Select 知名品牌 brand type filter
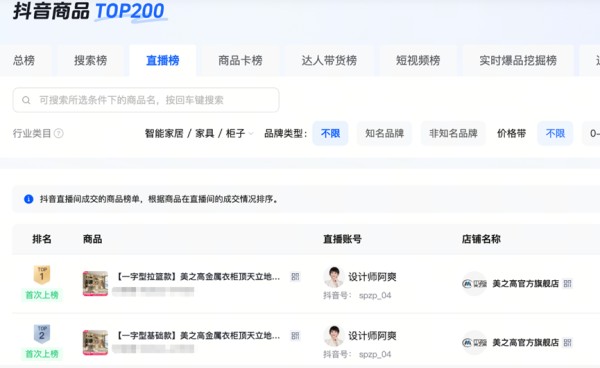 tap(384, 133)
